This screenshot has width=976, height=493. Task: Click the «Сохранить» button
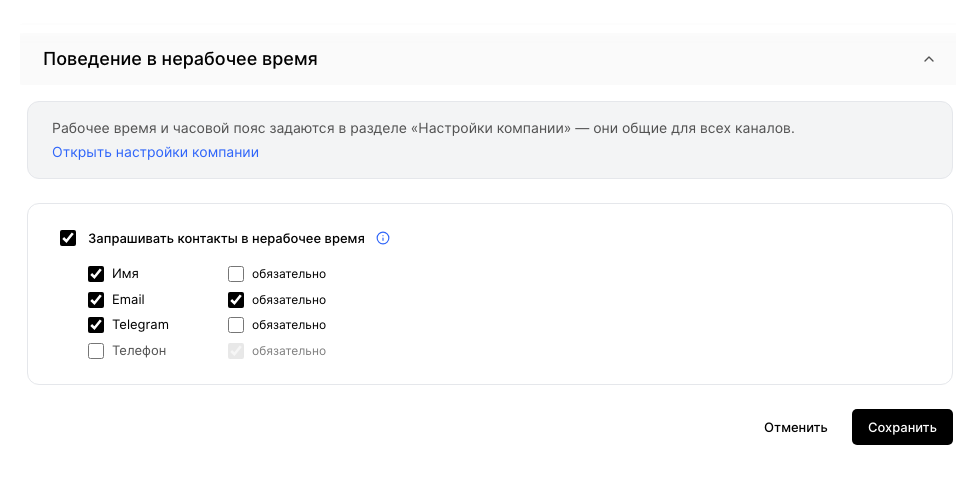pyautogui.click(x=902, y=427)
